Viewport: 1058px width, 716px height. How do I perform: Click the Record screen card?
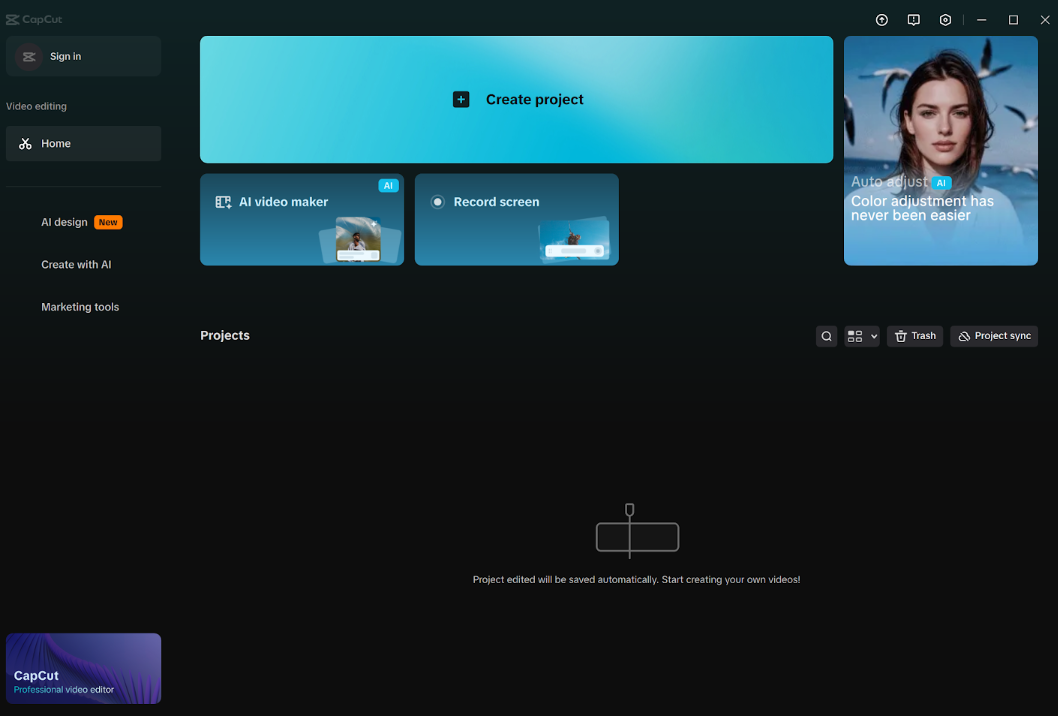tap(516, 220)
